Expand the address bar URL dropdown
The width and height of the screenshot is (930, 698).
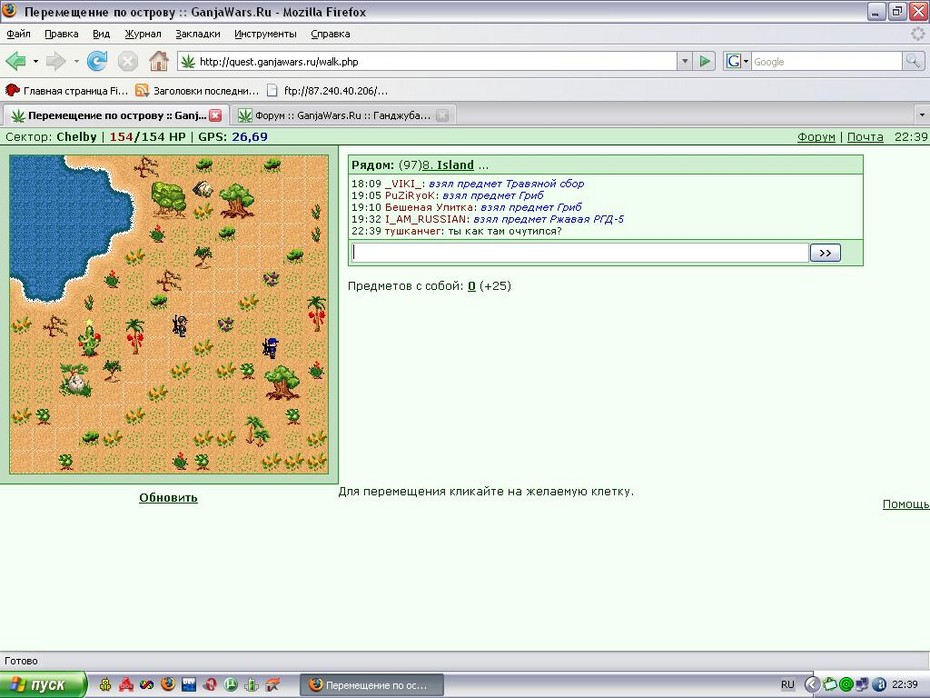tap(685, 61)
